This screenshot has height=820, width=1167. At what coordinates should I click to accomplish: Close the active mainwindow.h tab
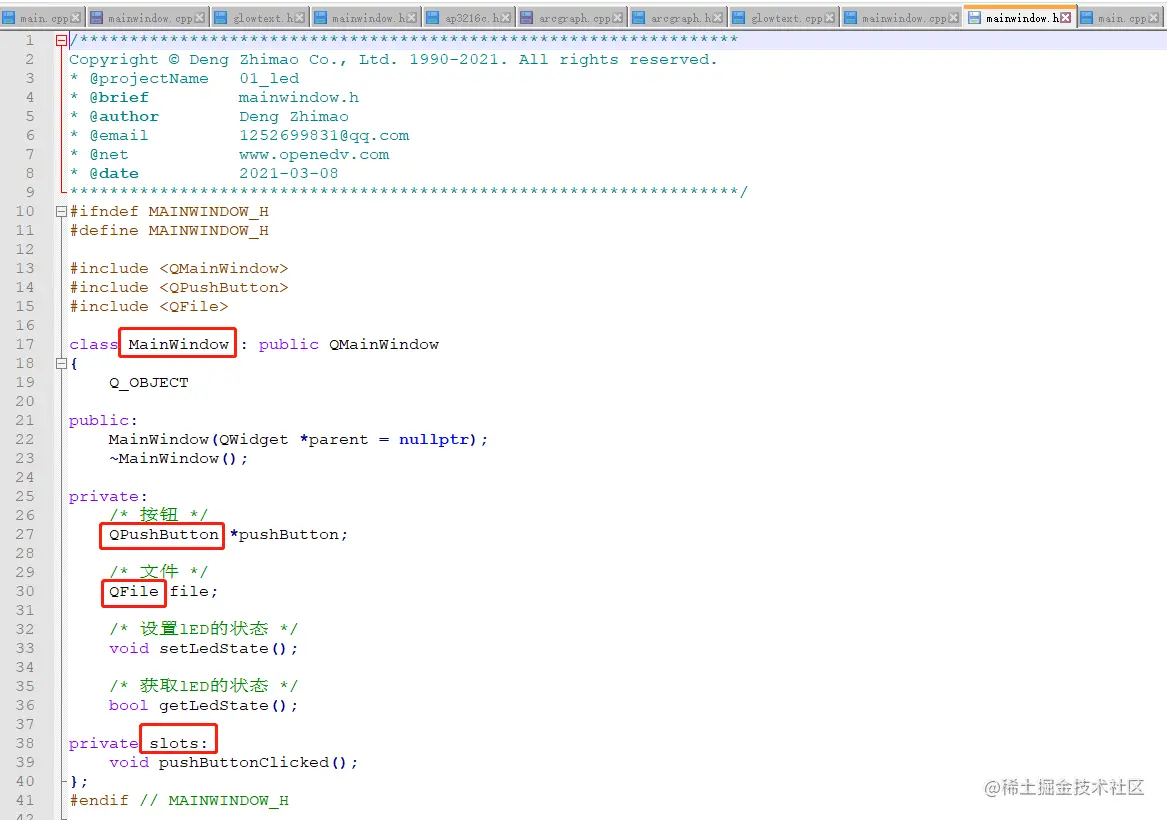[1066, 18]
